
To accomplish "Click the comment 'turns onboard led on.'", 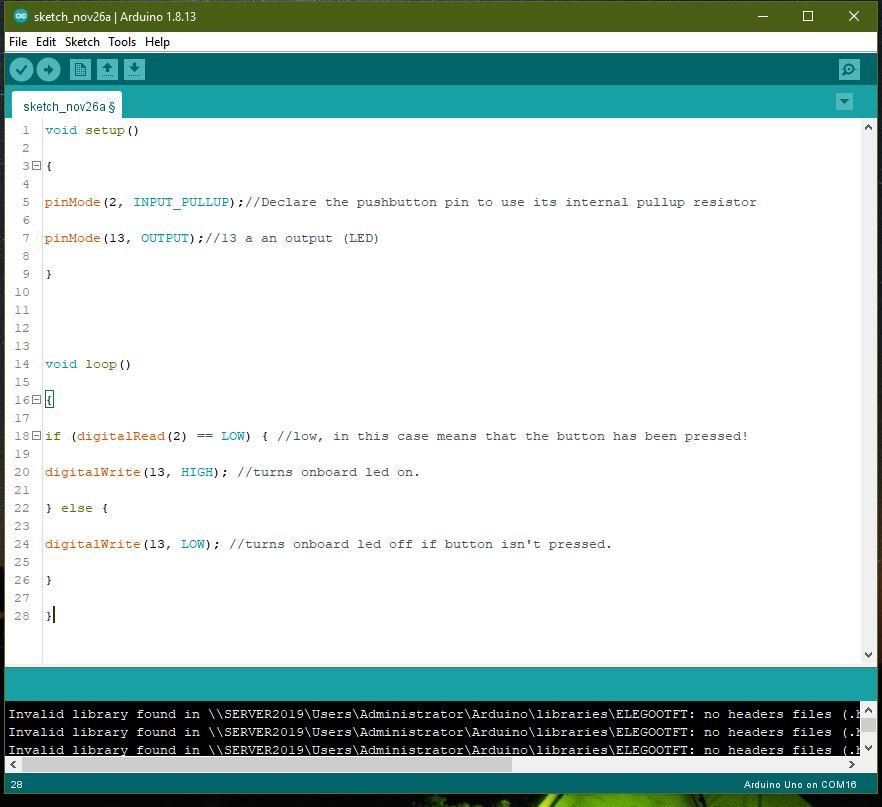I will pos(328,472).
